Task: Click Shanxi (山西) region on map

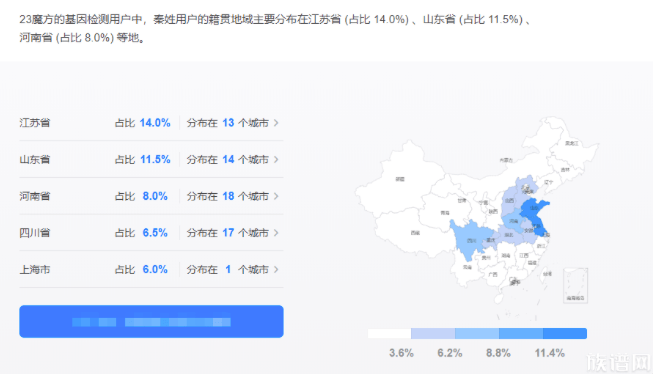Action: click(x=509, y=200)
